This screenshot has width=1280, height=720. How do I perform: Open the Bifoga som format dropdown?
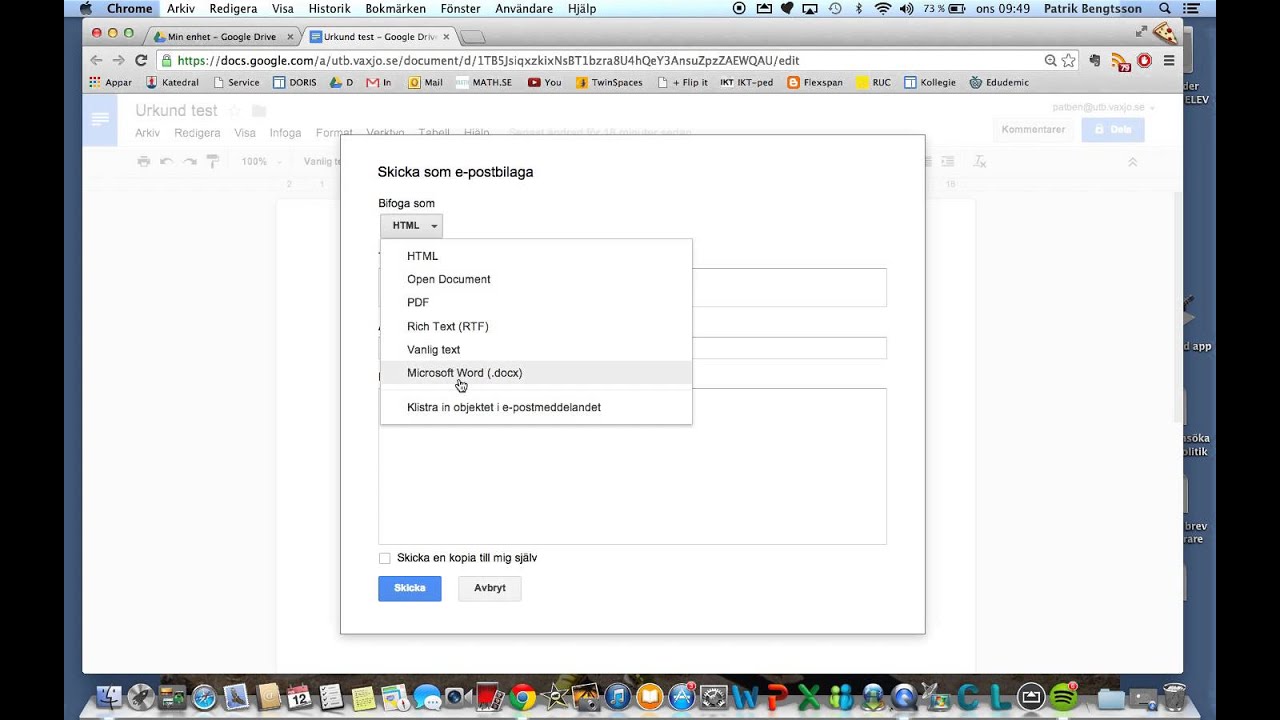coord(411,226)
